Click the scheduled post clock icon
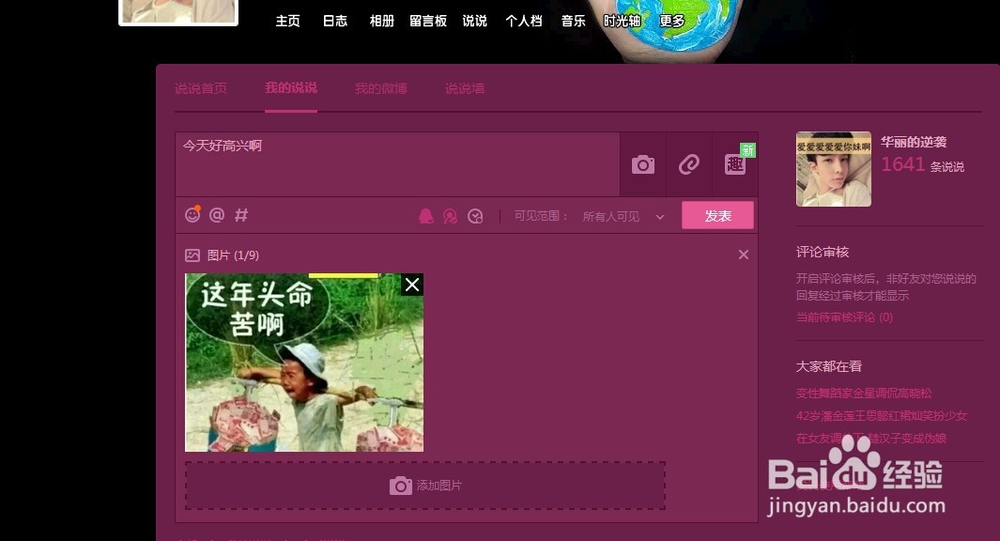 pyautogui.click(x=475, y=216)
